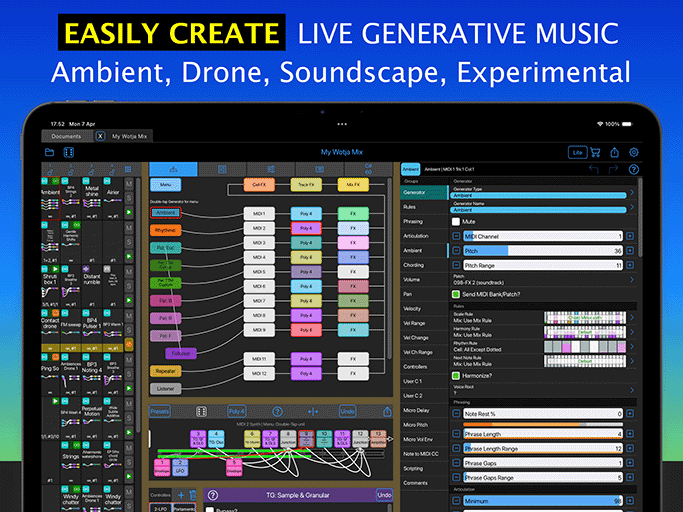
Task: Open the Patch selection chevron
Action: click(631, 280)
